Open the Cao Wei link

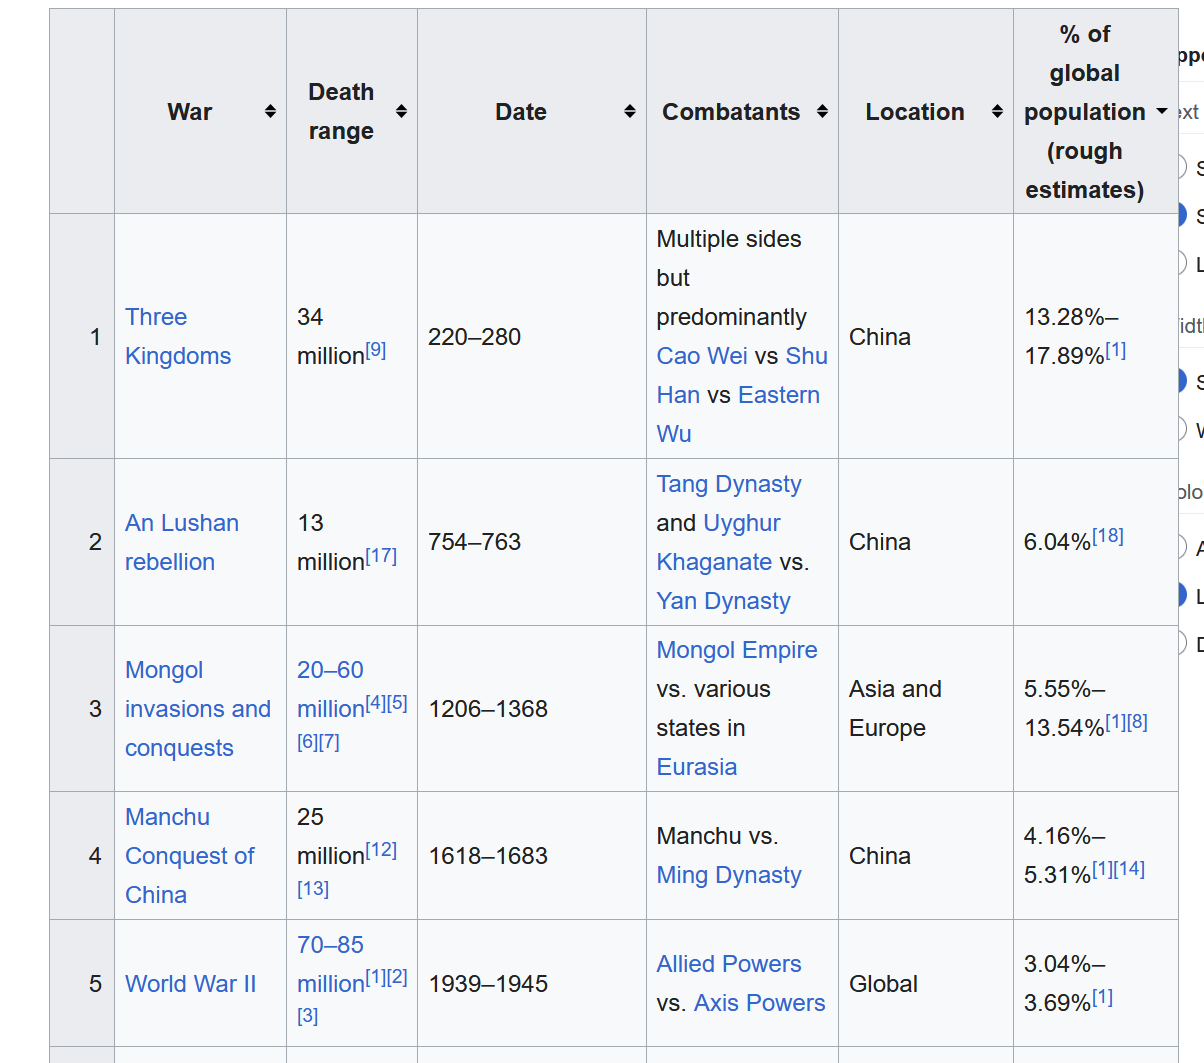point(702,356)
